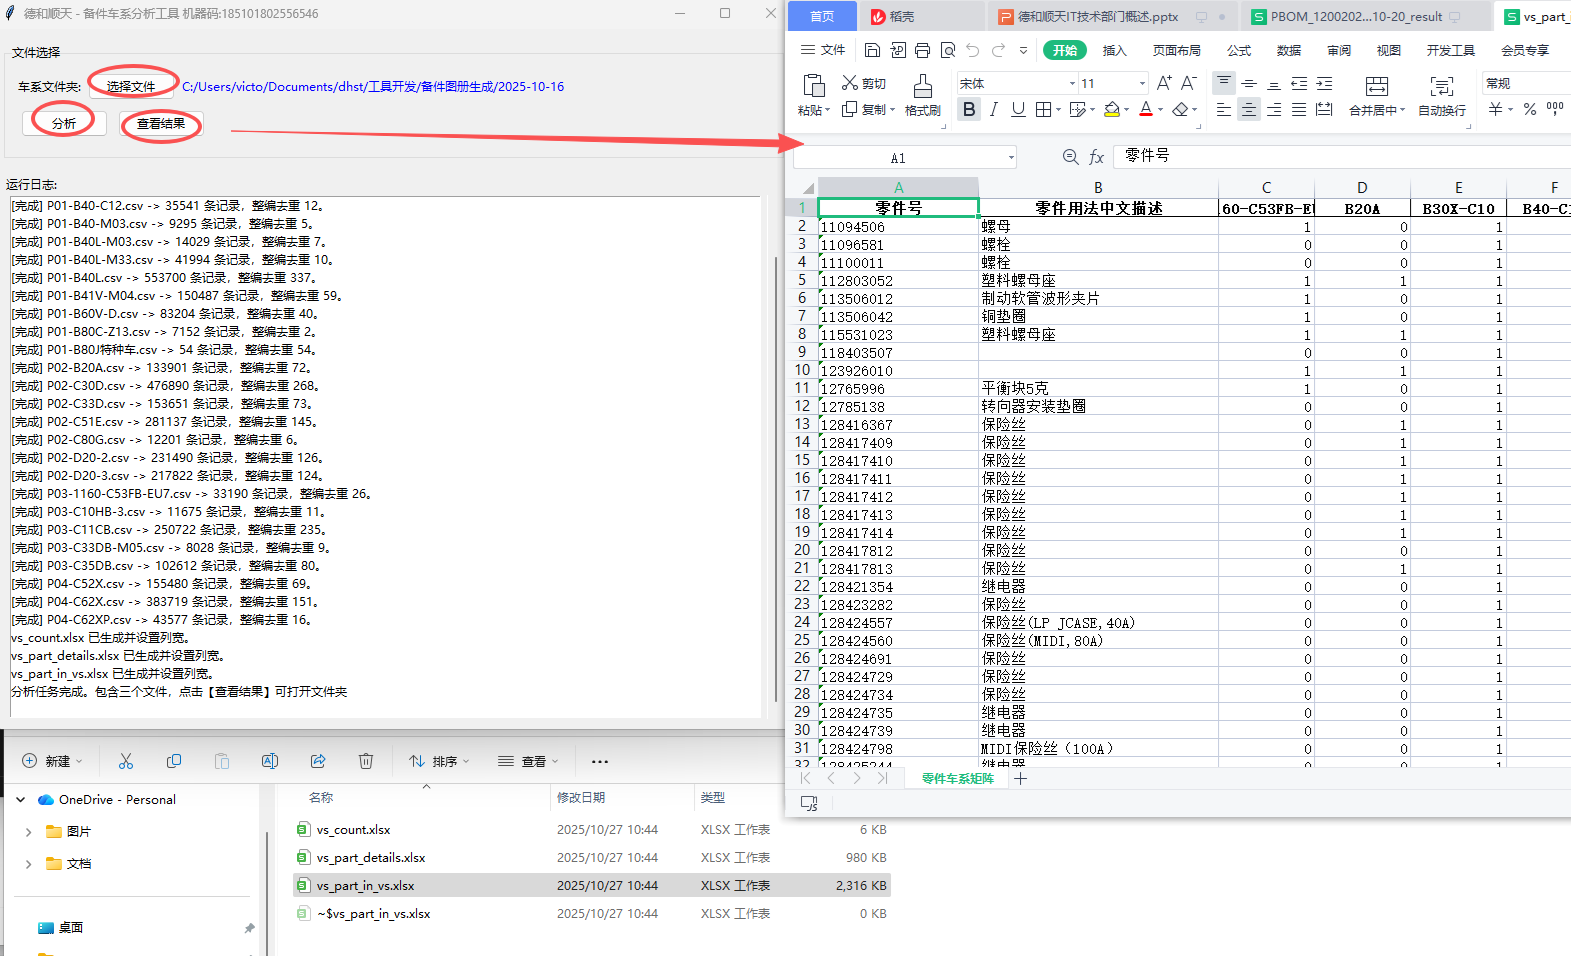The width and height of the screenshot is (1571, 956).
Task: Click the Share icon in File Explorer toolbar
Action: click(x=318, y=761)
